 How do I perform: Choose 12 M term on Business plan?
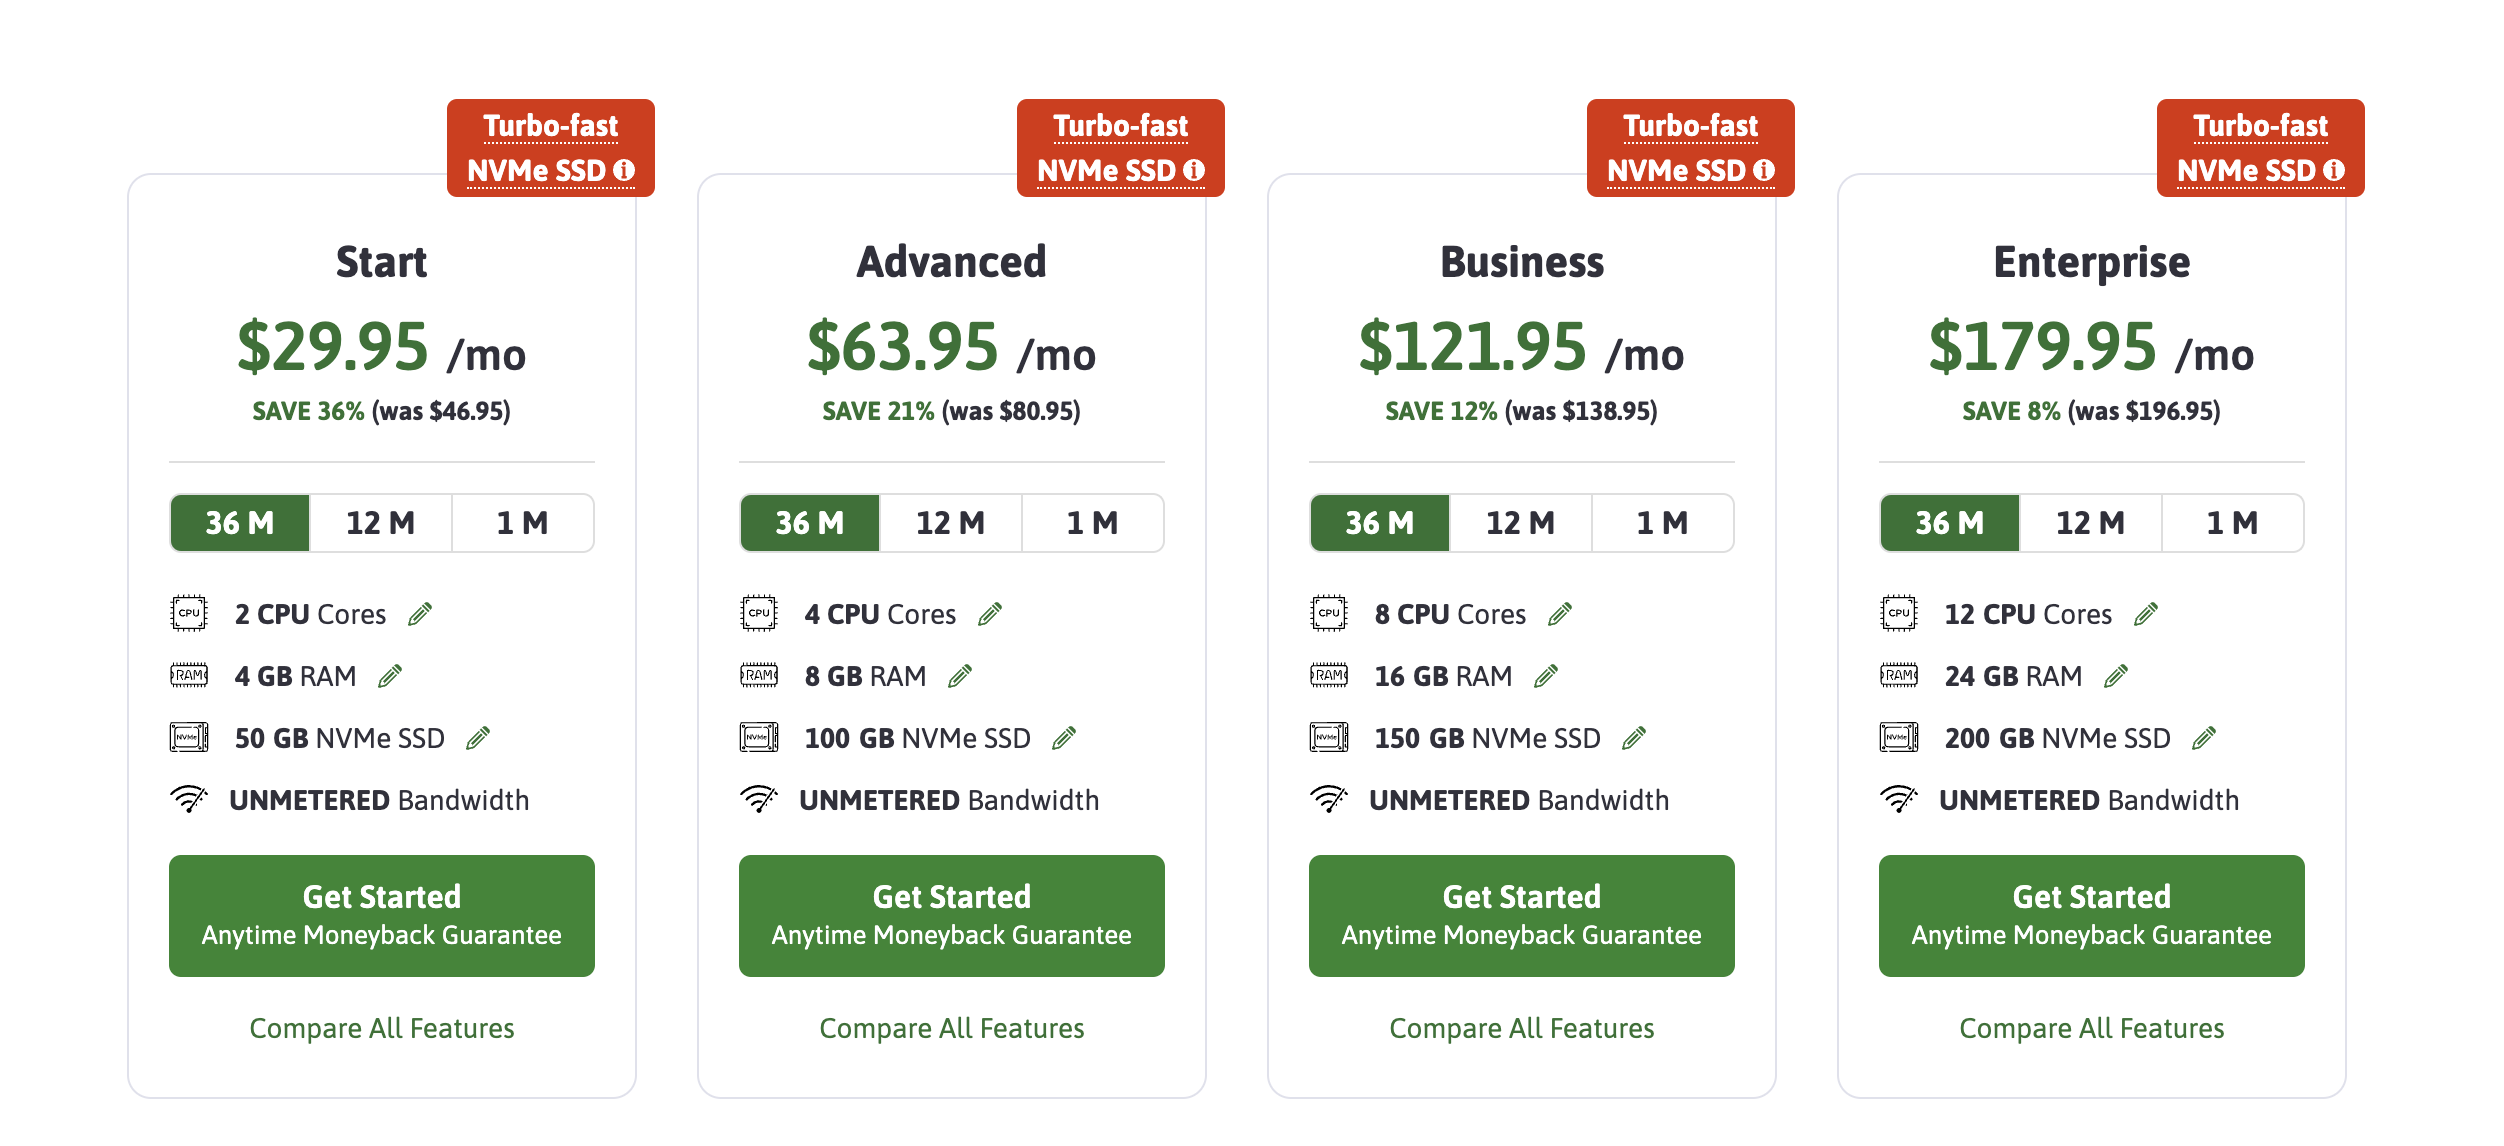click(x=1520, y=523)
